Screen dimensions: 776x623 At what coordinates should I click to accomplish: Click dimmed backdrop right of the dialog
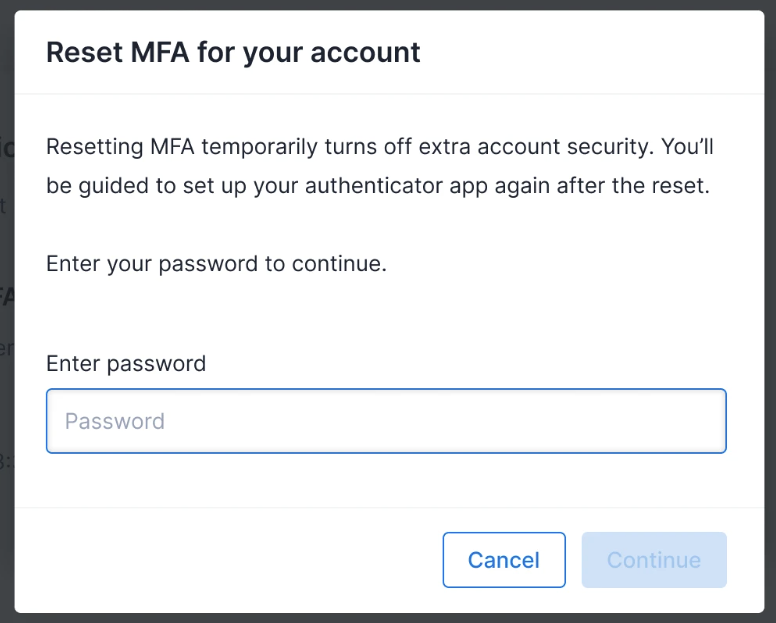[770, 300]
